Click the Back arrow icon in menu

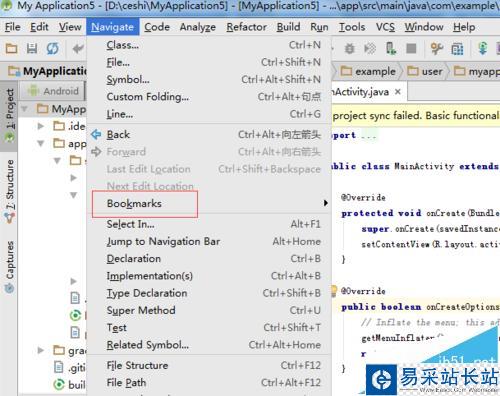click(96, 134)
